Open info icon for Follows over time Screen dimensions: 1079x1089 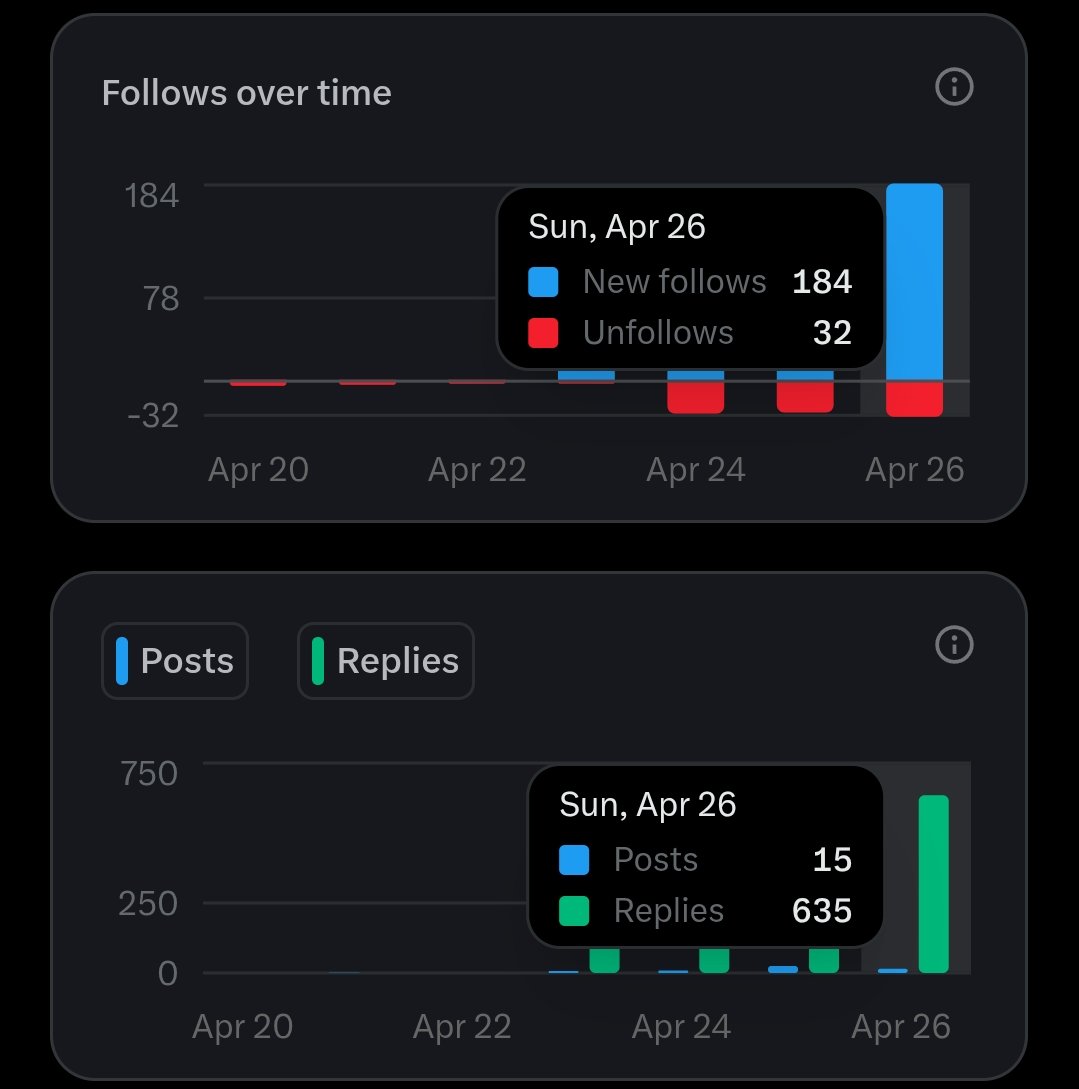[954, 87]
